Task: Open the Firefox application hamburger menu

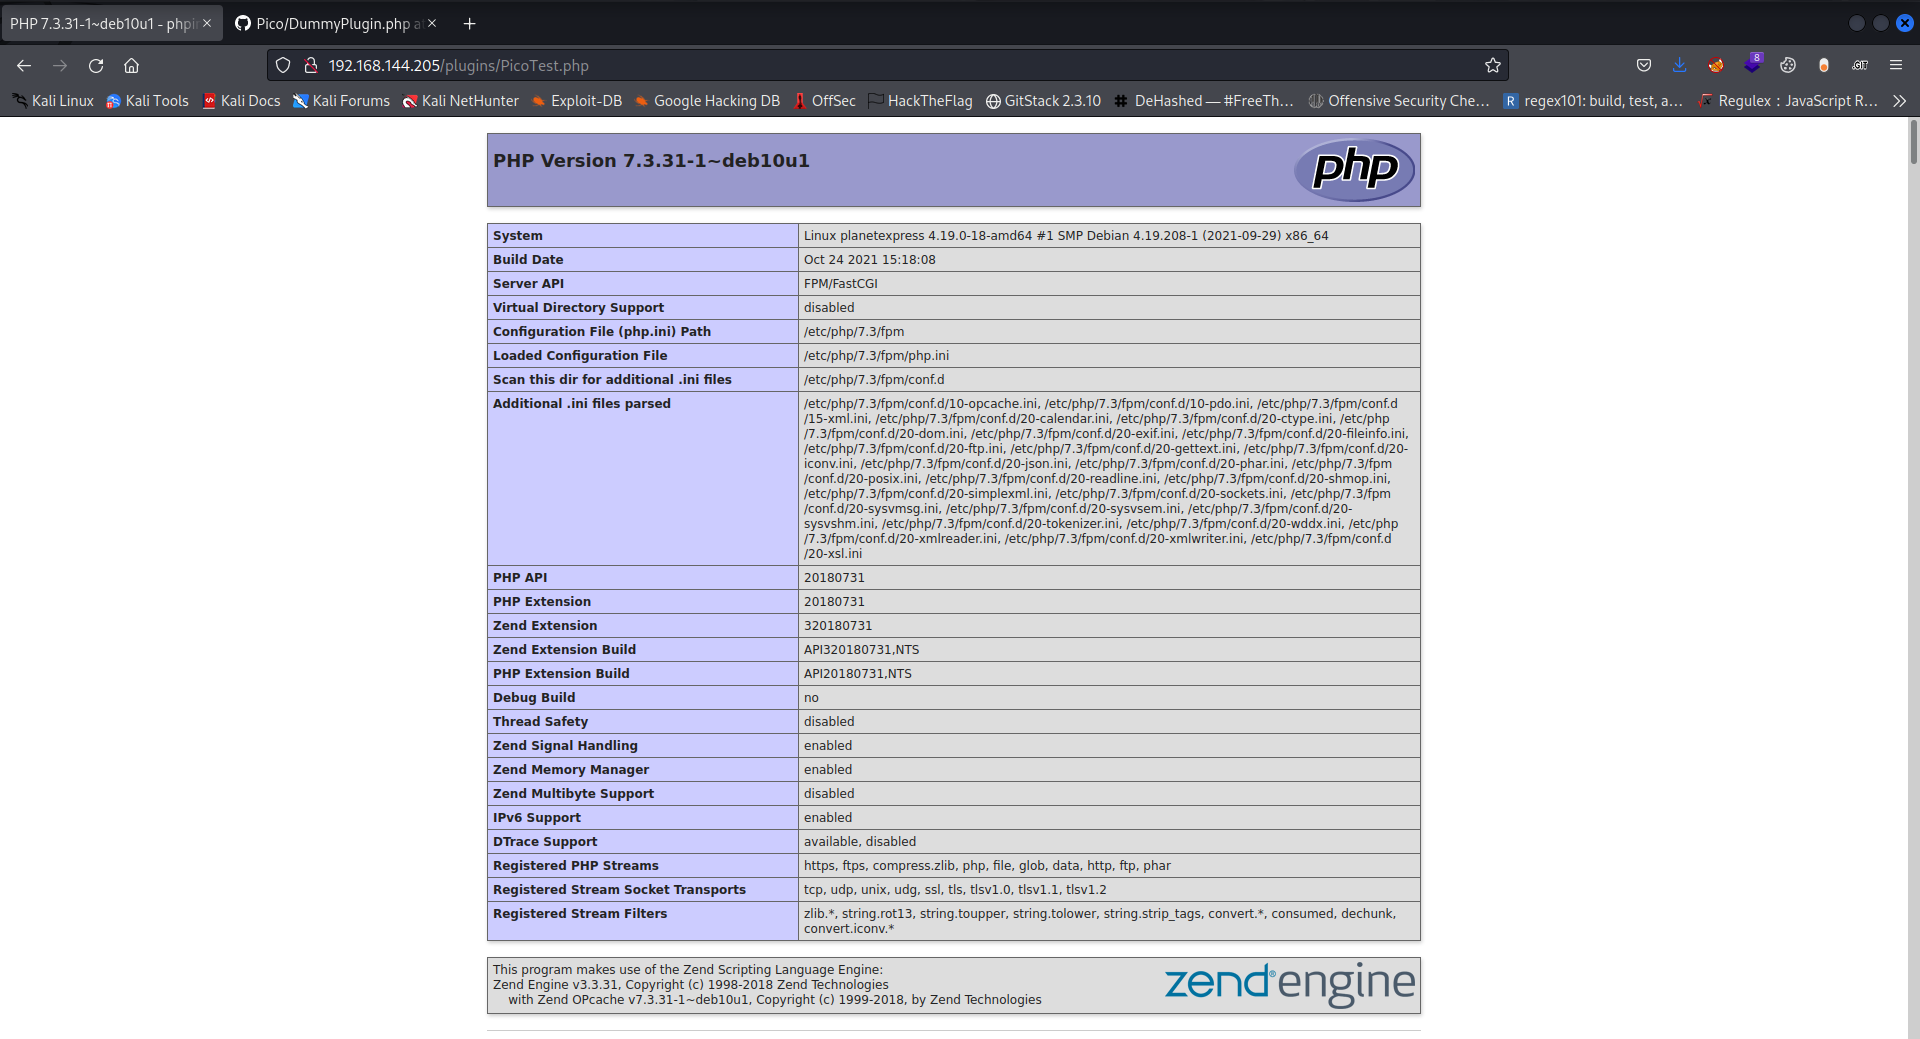Action: pos(1896,65)
